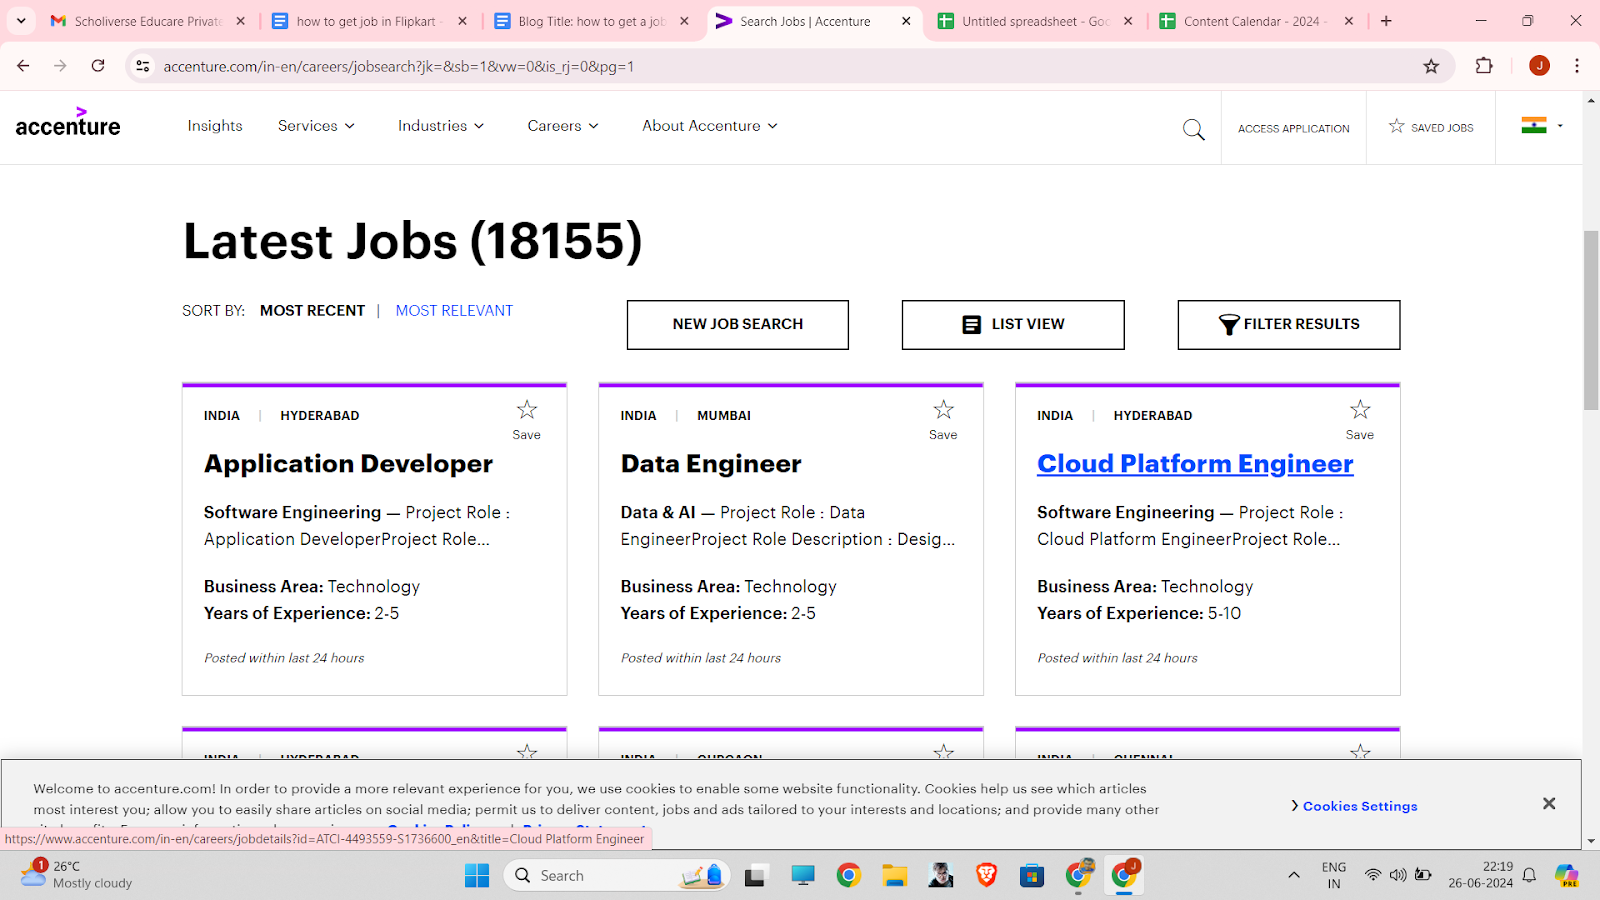The height and width of the screenshot is (900, 1600).
Task: Open Windows Start menu
Action: point(477,876)
